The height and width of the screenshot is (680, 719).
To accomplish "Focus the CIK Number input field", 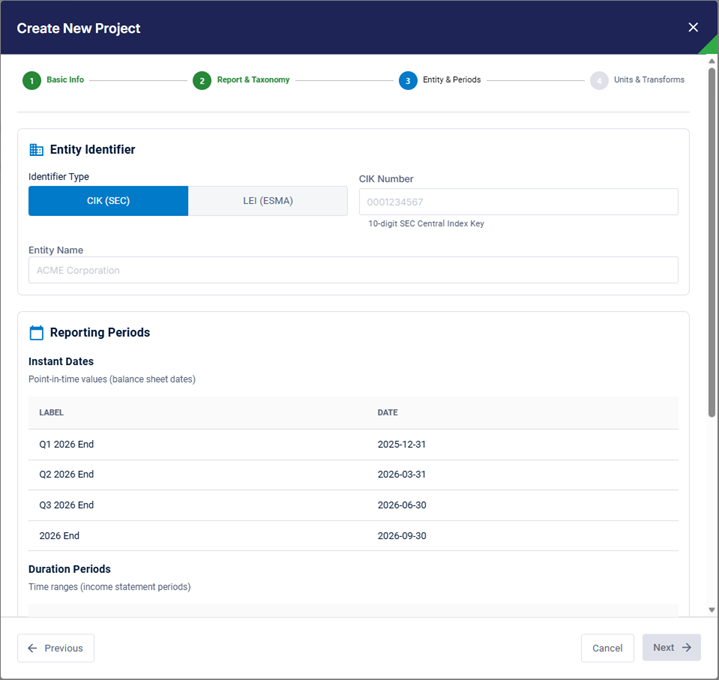I will (518, 202).
